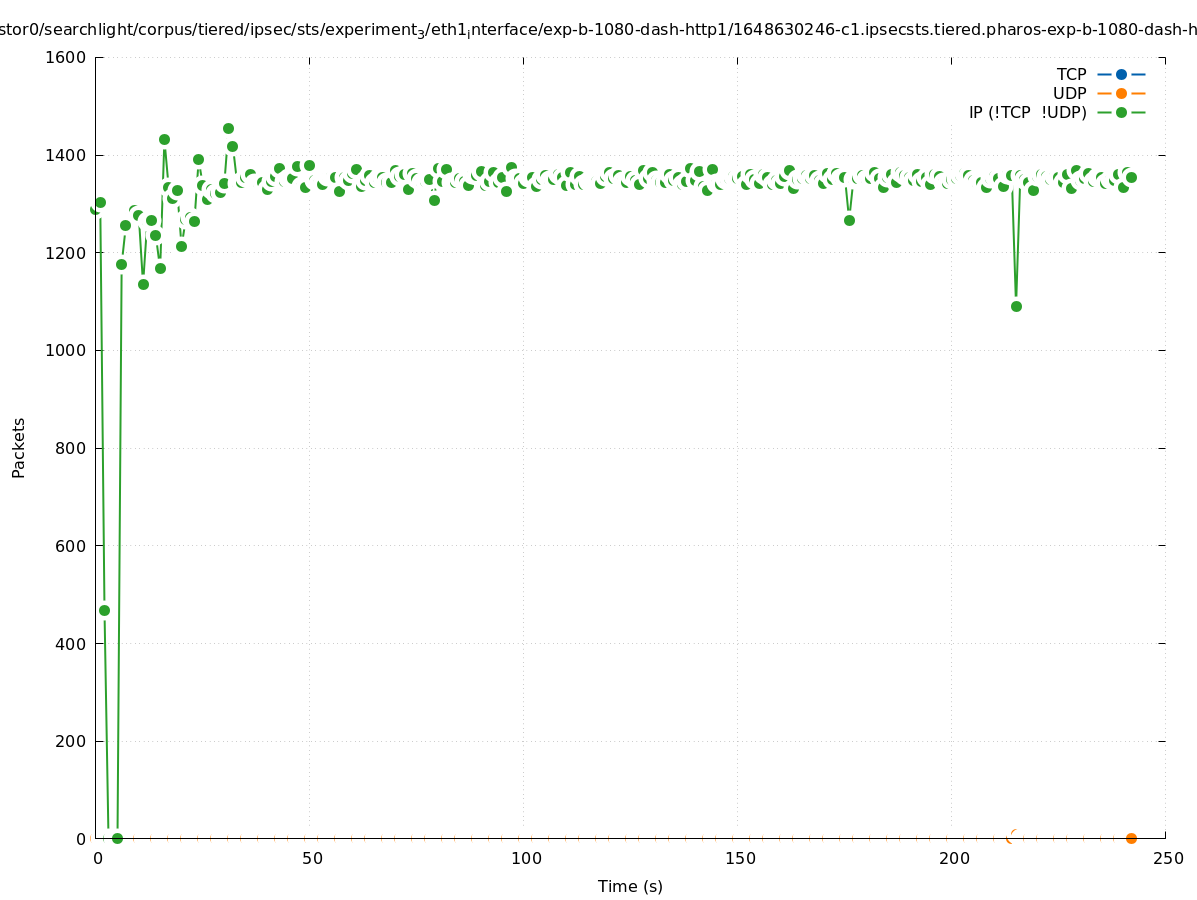The image size is (1197, 900).
Task: Click the file path title above the chart
Action: pyautogui.click(x=598, y=30)
